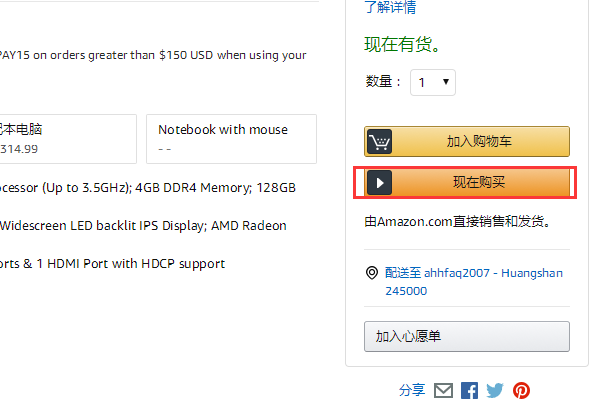Image resolution: width=601 pixels, height=399 pixels.
Task: Add the item with 加入心愿单 wishlist button
Action: point(467,337)
